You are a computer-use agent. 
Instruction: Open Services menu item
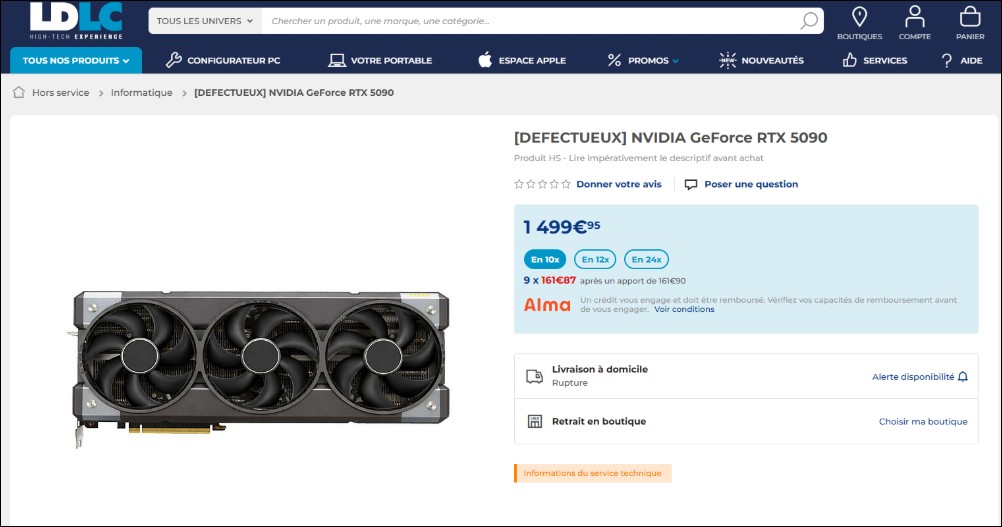(x=875, y=61)
